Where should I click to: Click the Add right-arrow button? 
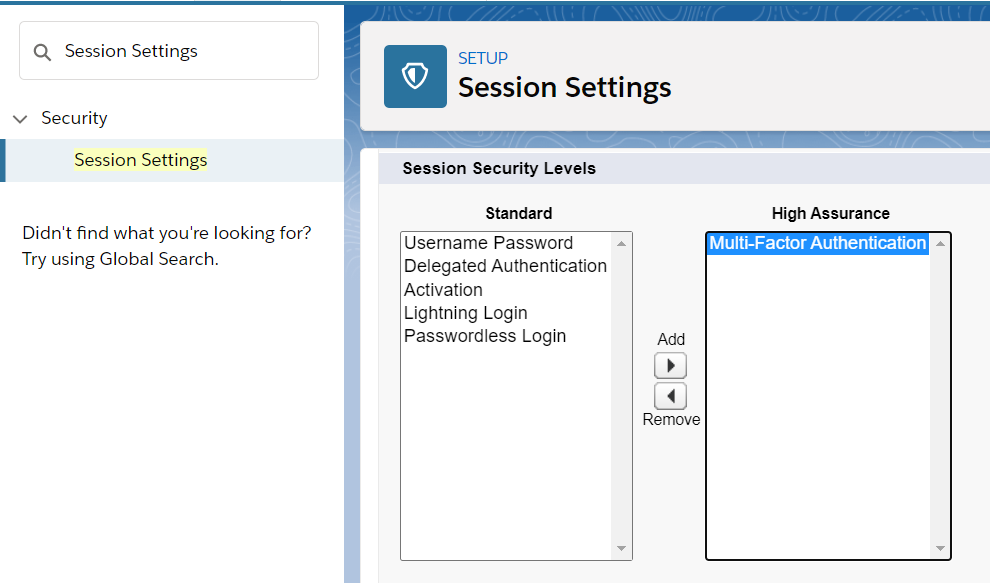[x=671, y=366]
